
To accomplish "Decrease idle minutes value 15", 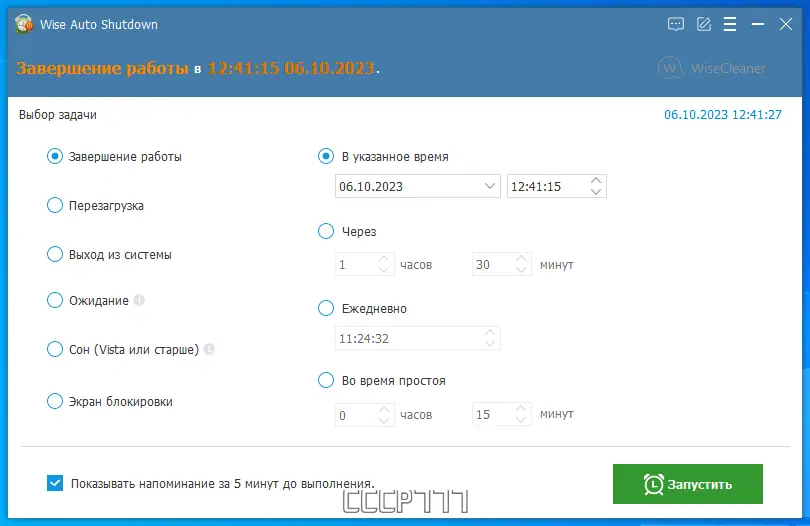I will [521, 420].
